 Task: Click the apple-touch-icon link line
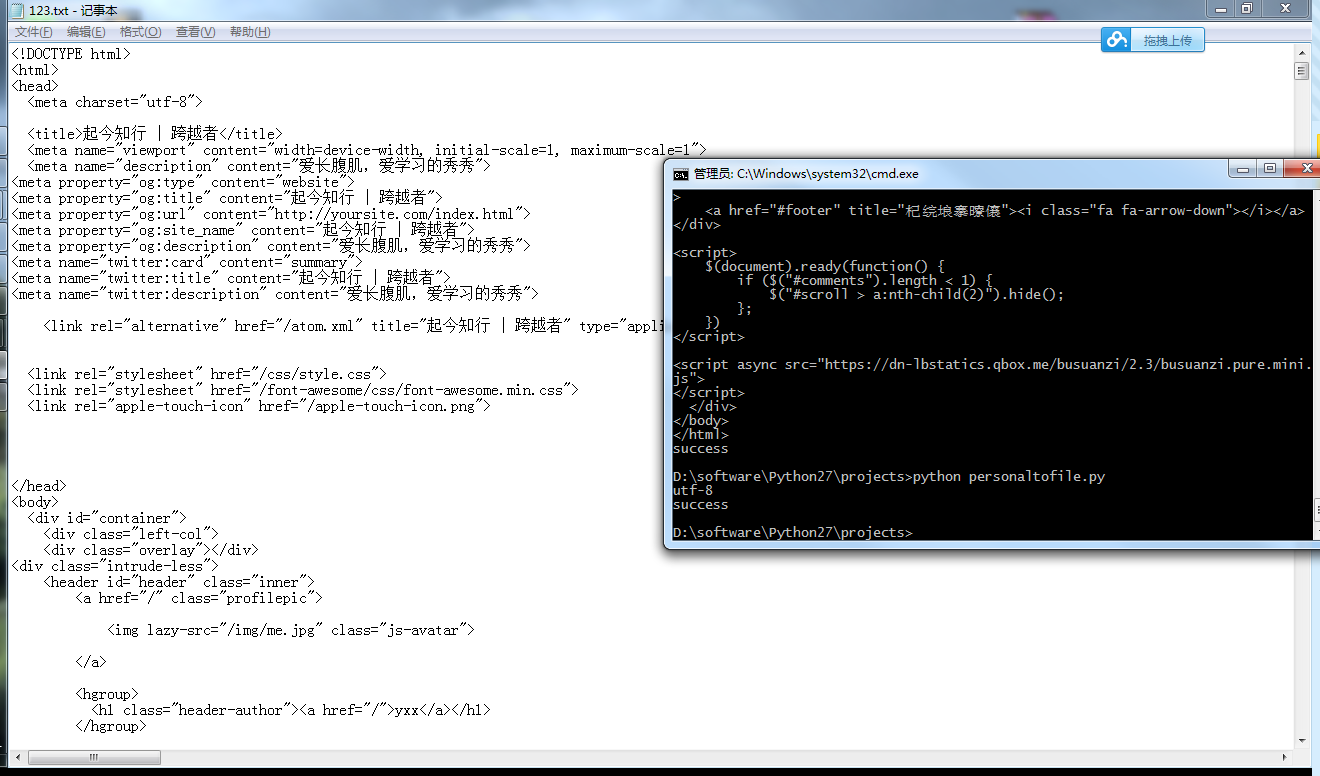(x=259, y=406)
